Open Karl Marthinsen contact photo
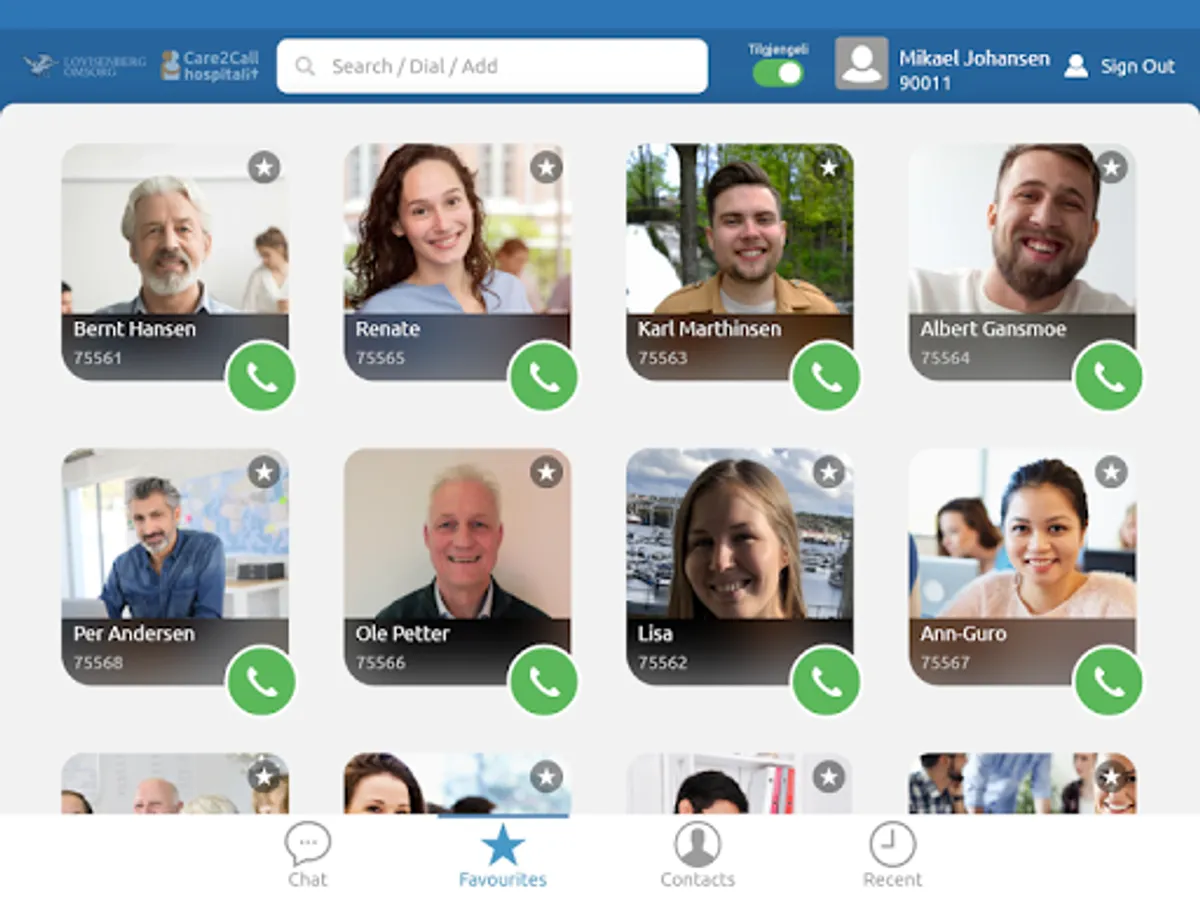1200x900 pixels. pos(740,228)
